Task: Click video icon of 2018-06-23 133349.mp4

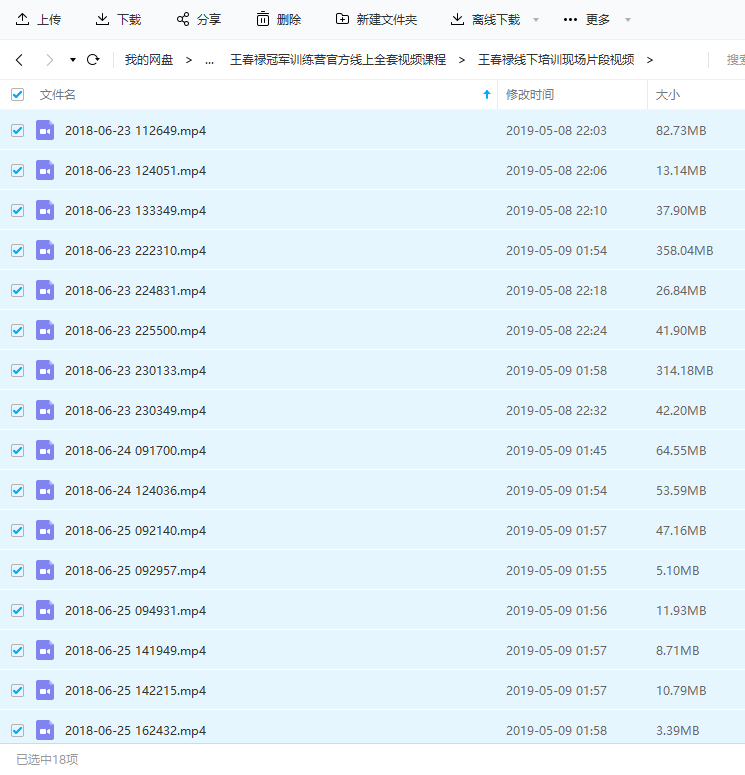Action: (45, 210)
